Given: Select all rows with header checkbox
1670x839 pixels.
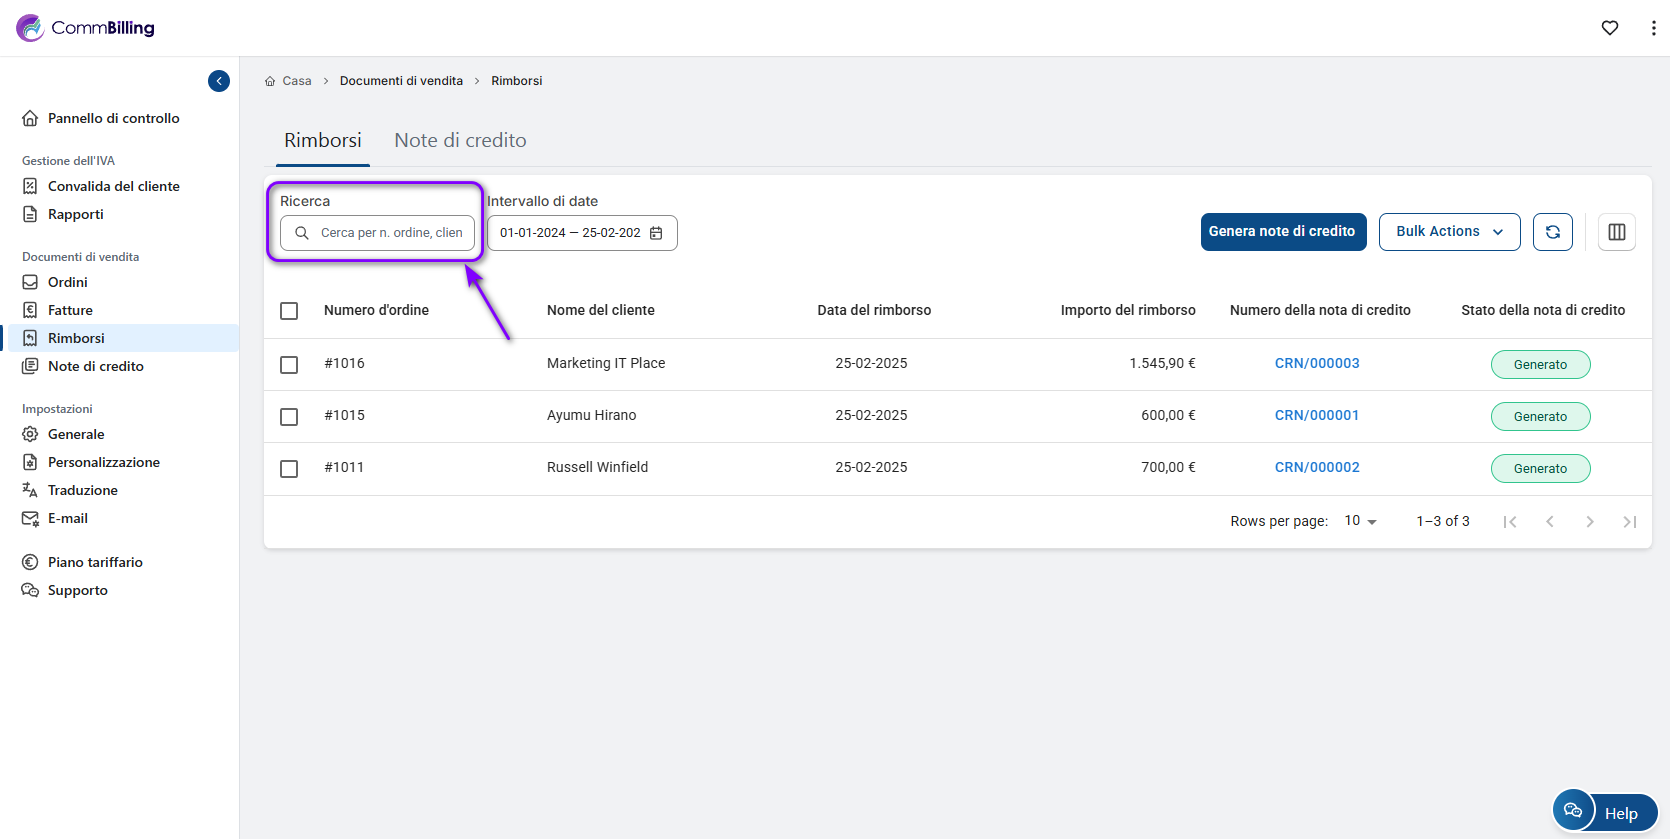Looking at the screenshot, I should tap(289, 311).
